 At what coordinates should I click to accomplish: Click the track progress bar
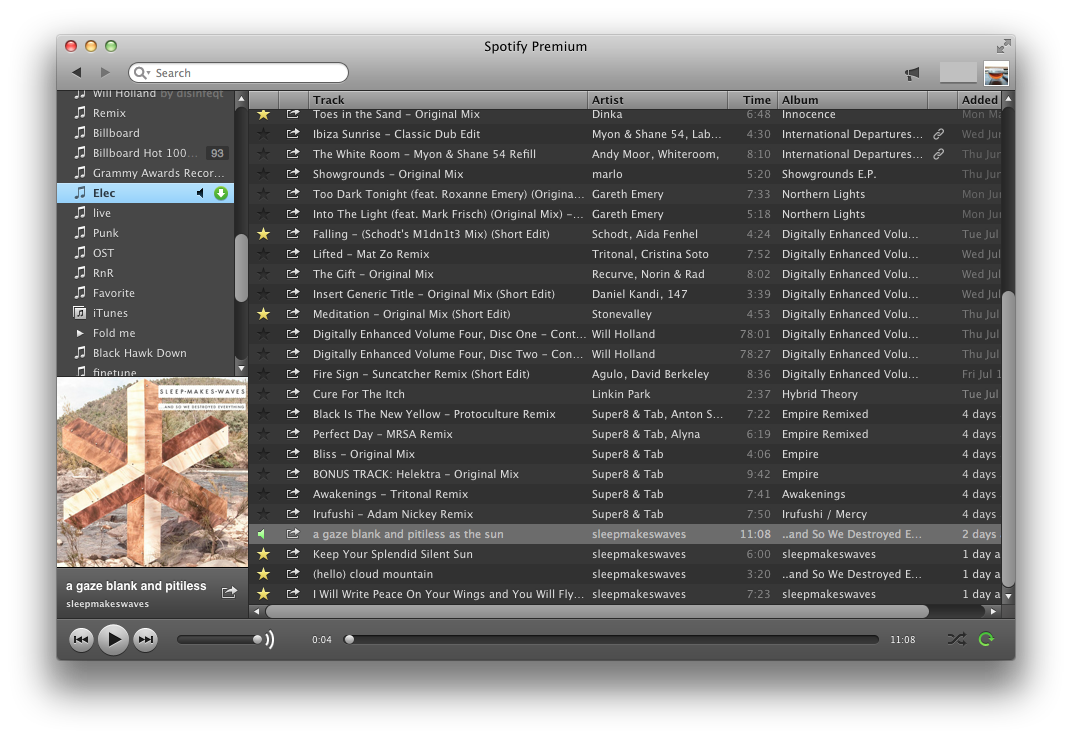[611, 639]
